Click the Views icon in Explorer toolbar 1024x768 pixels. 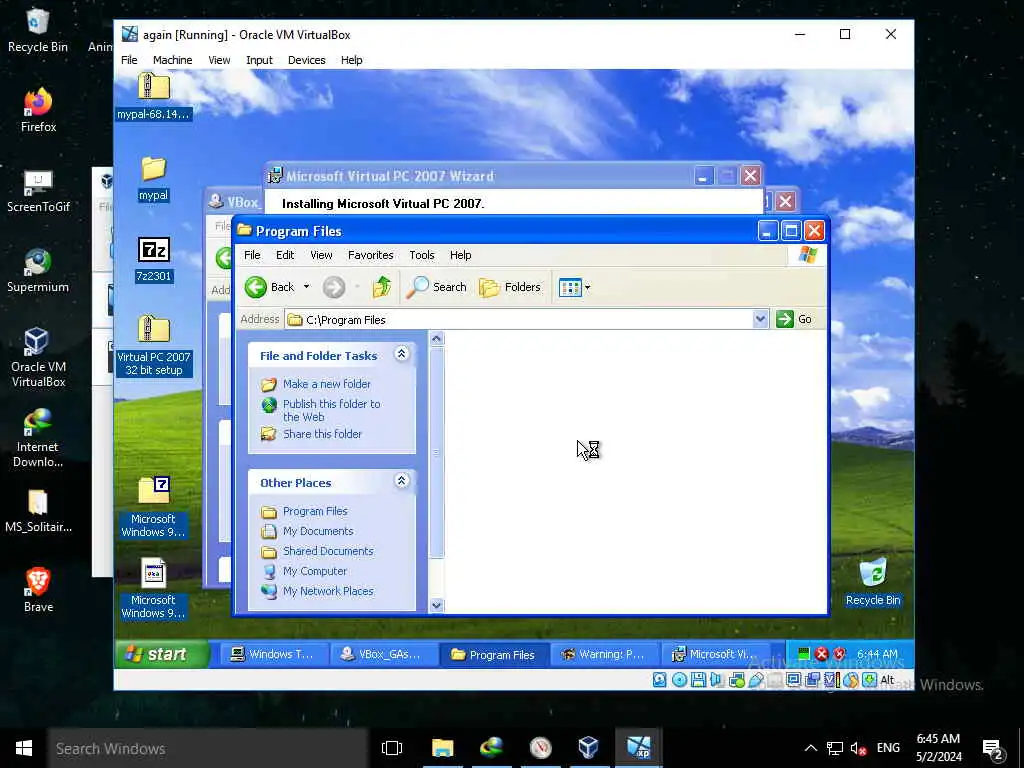(x=570, y=287)
